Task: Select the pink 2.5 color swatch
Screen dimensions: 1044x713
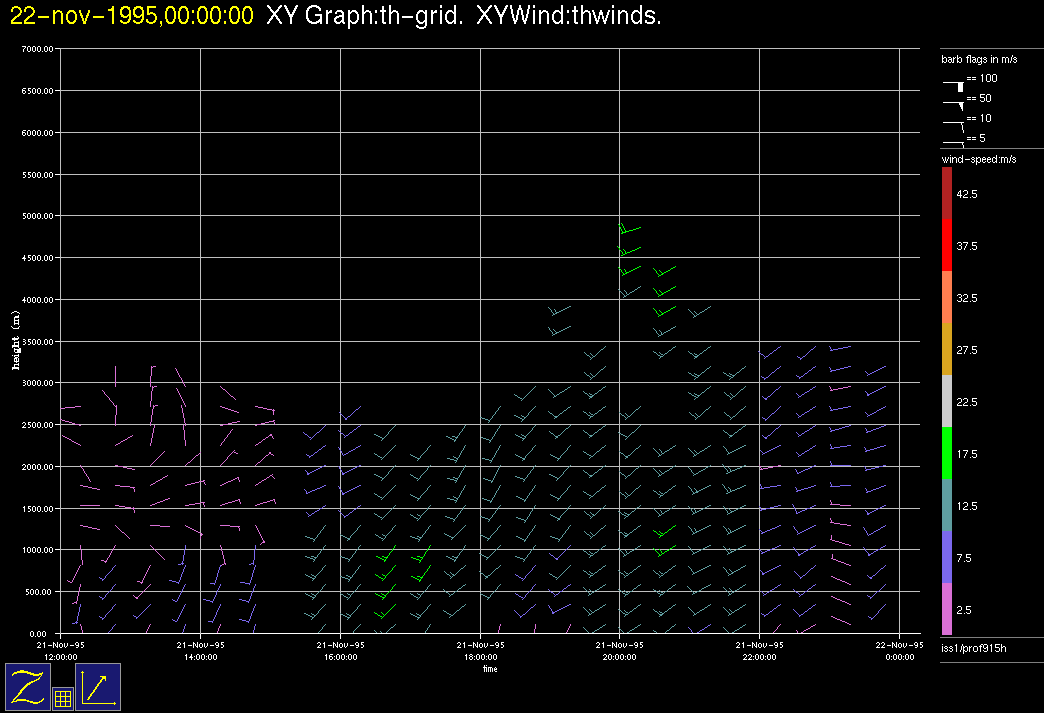Action: 947,609
